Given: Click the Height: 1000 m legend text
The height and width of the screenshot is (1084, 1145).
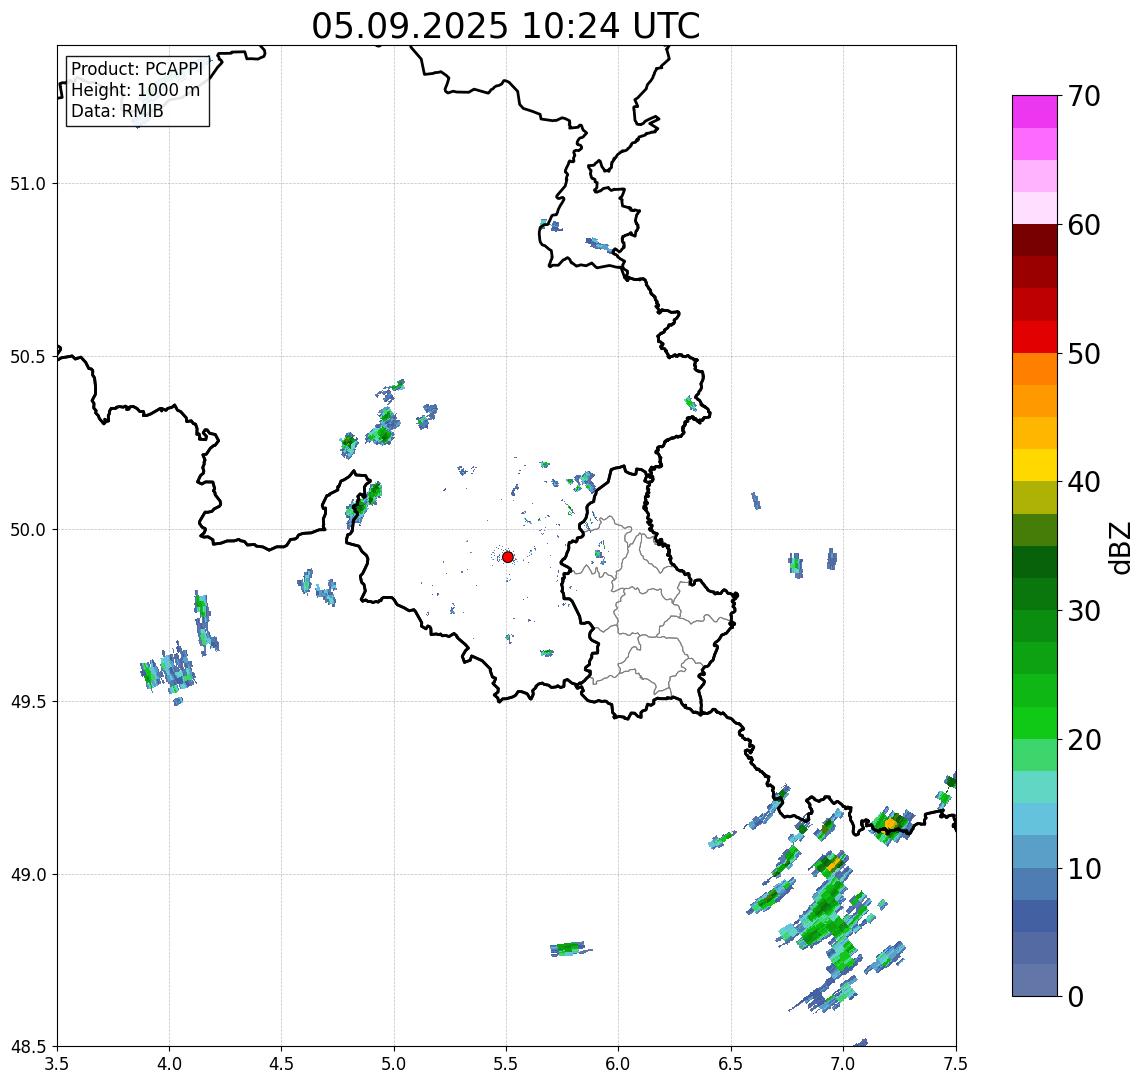Looking at the screenshot, I should (x=135, y=90).
